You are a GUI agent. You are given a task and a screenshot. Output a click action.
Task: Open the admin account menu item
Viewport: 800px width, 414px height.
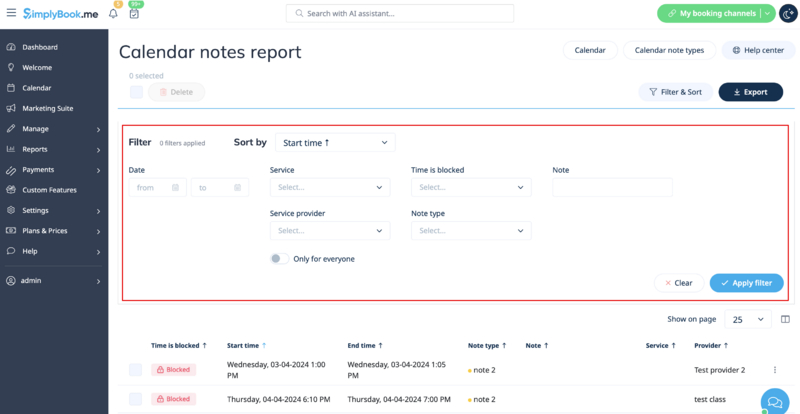54,281
